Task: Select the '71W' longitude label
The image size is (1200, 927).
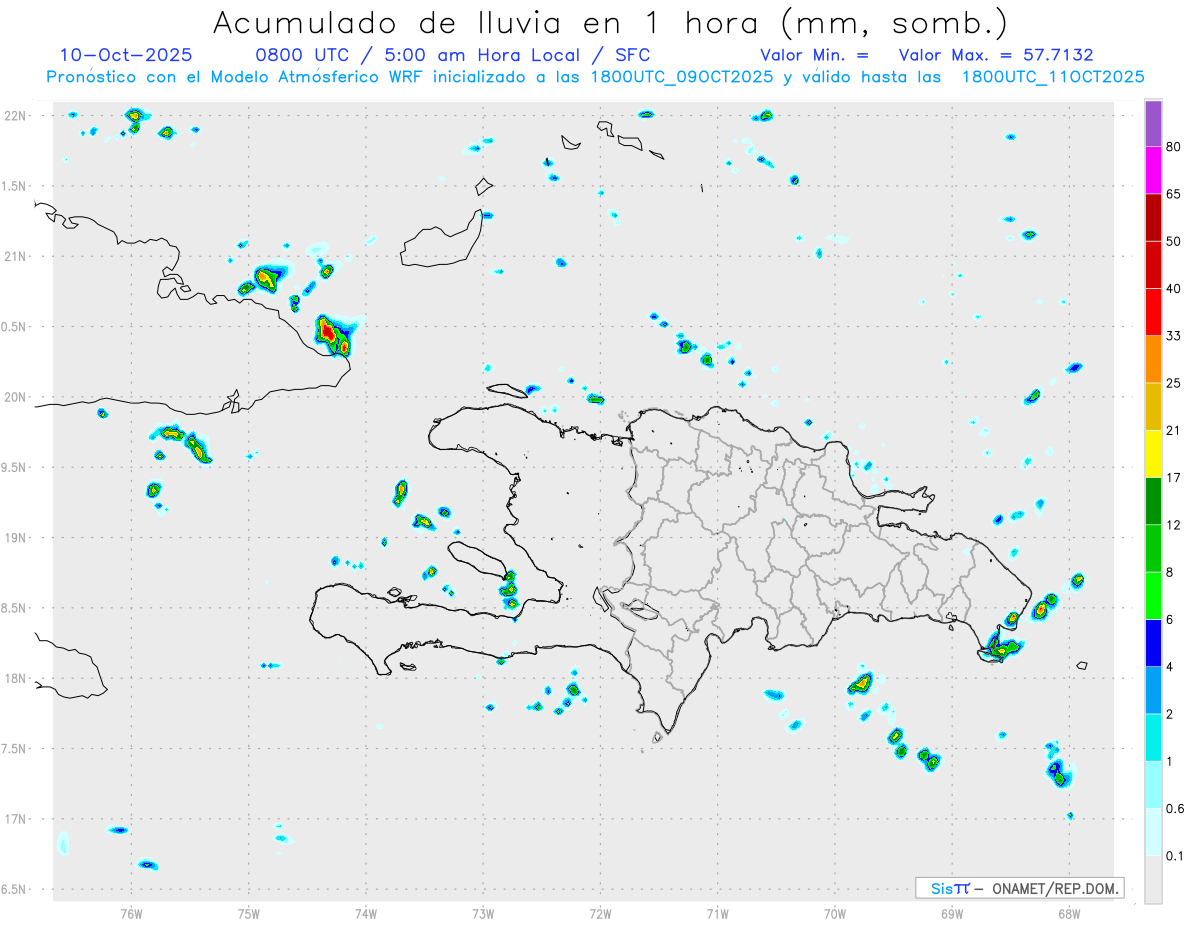Action: [x=717, y=913]
